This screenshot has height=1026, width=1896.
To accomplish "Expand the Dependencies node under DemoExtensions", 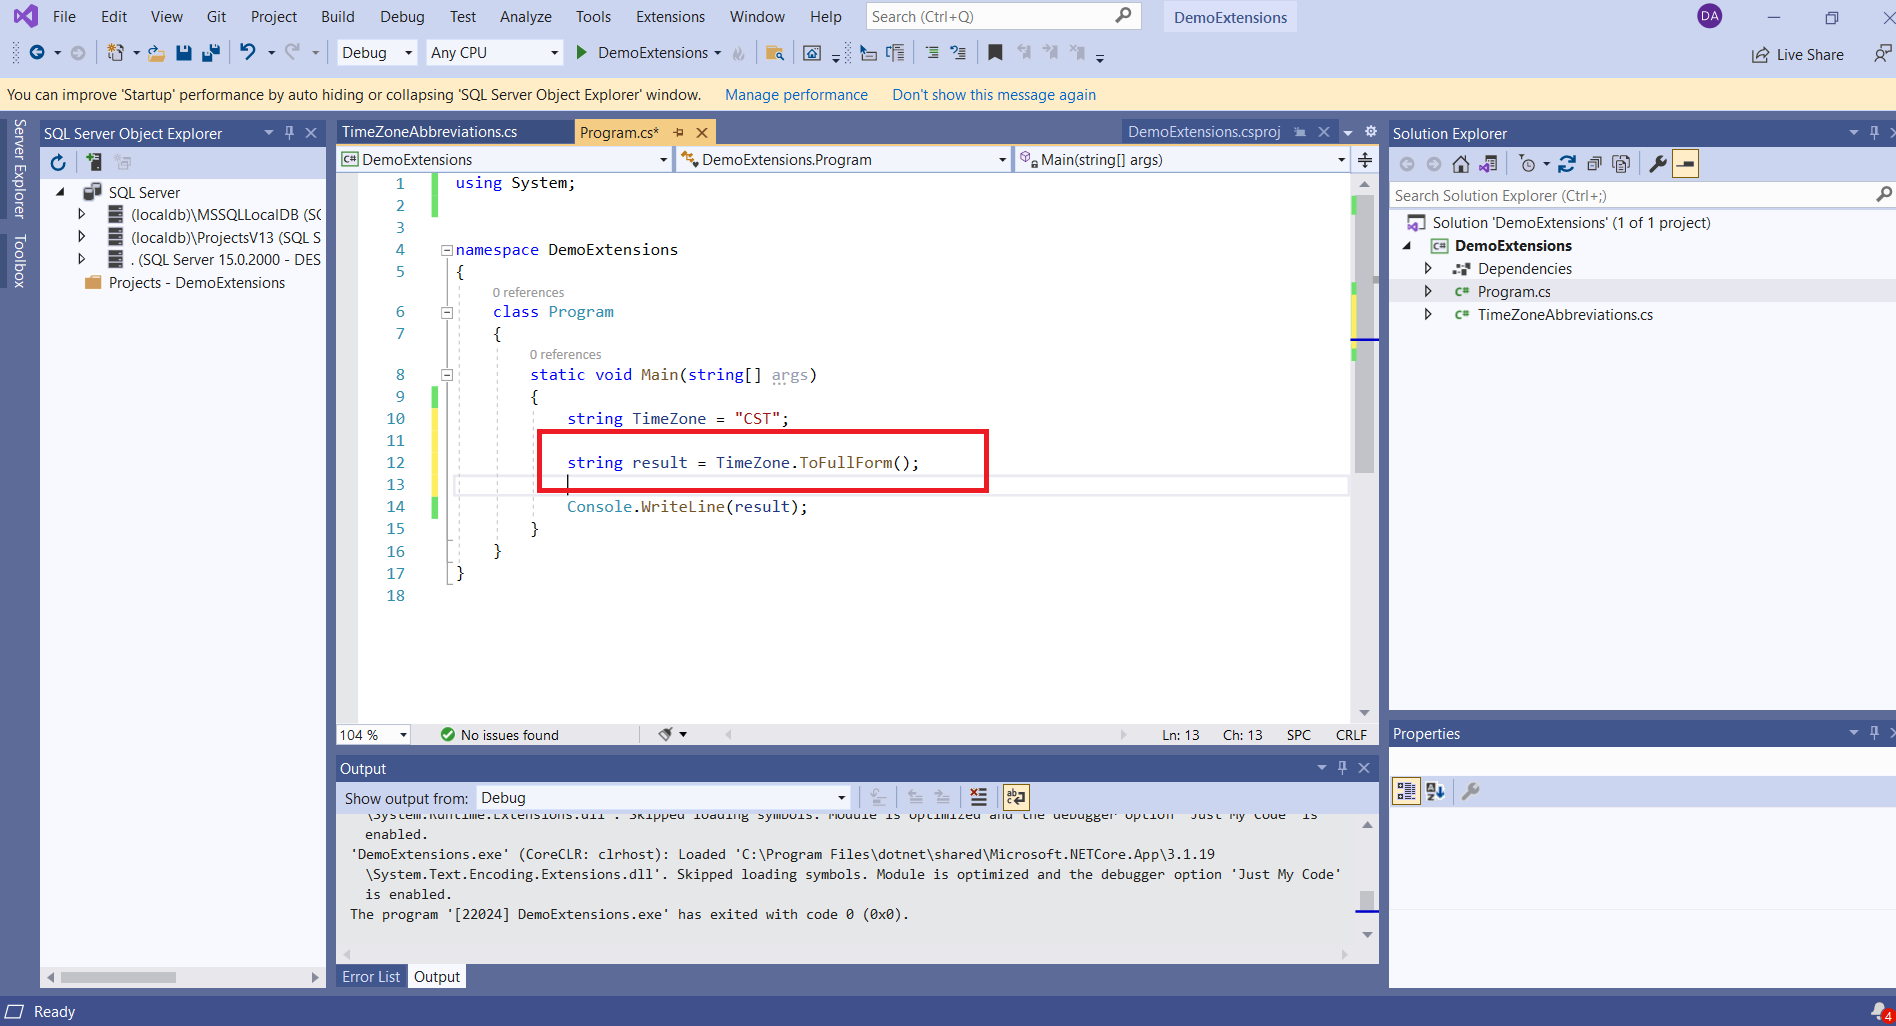I will coord(1429,268).
